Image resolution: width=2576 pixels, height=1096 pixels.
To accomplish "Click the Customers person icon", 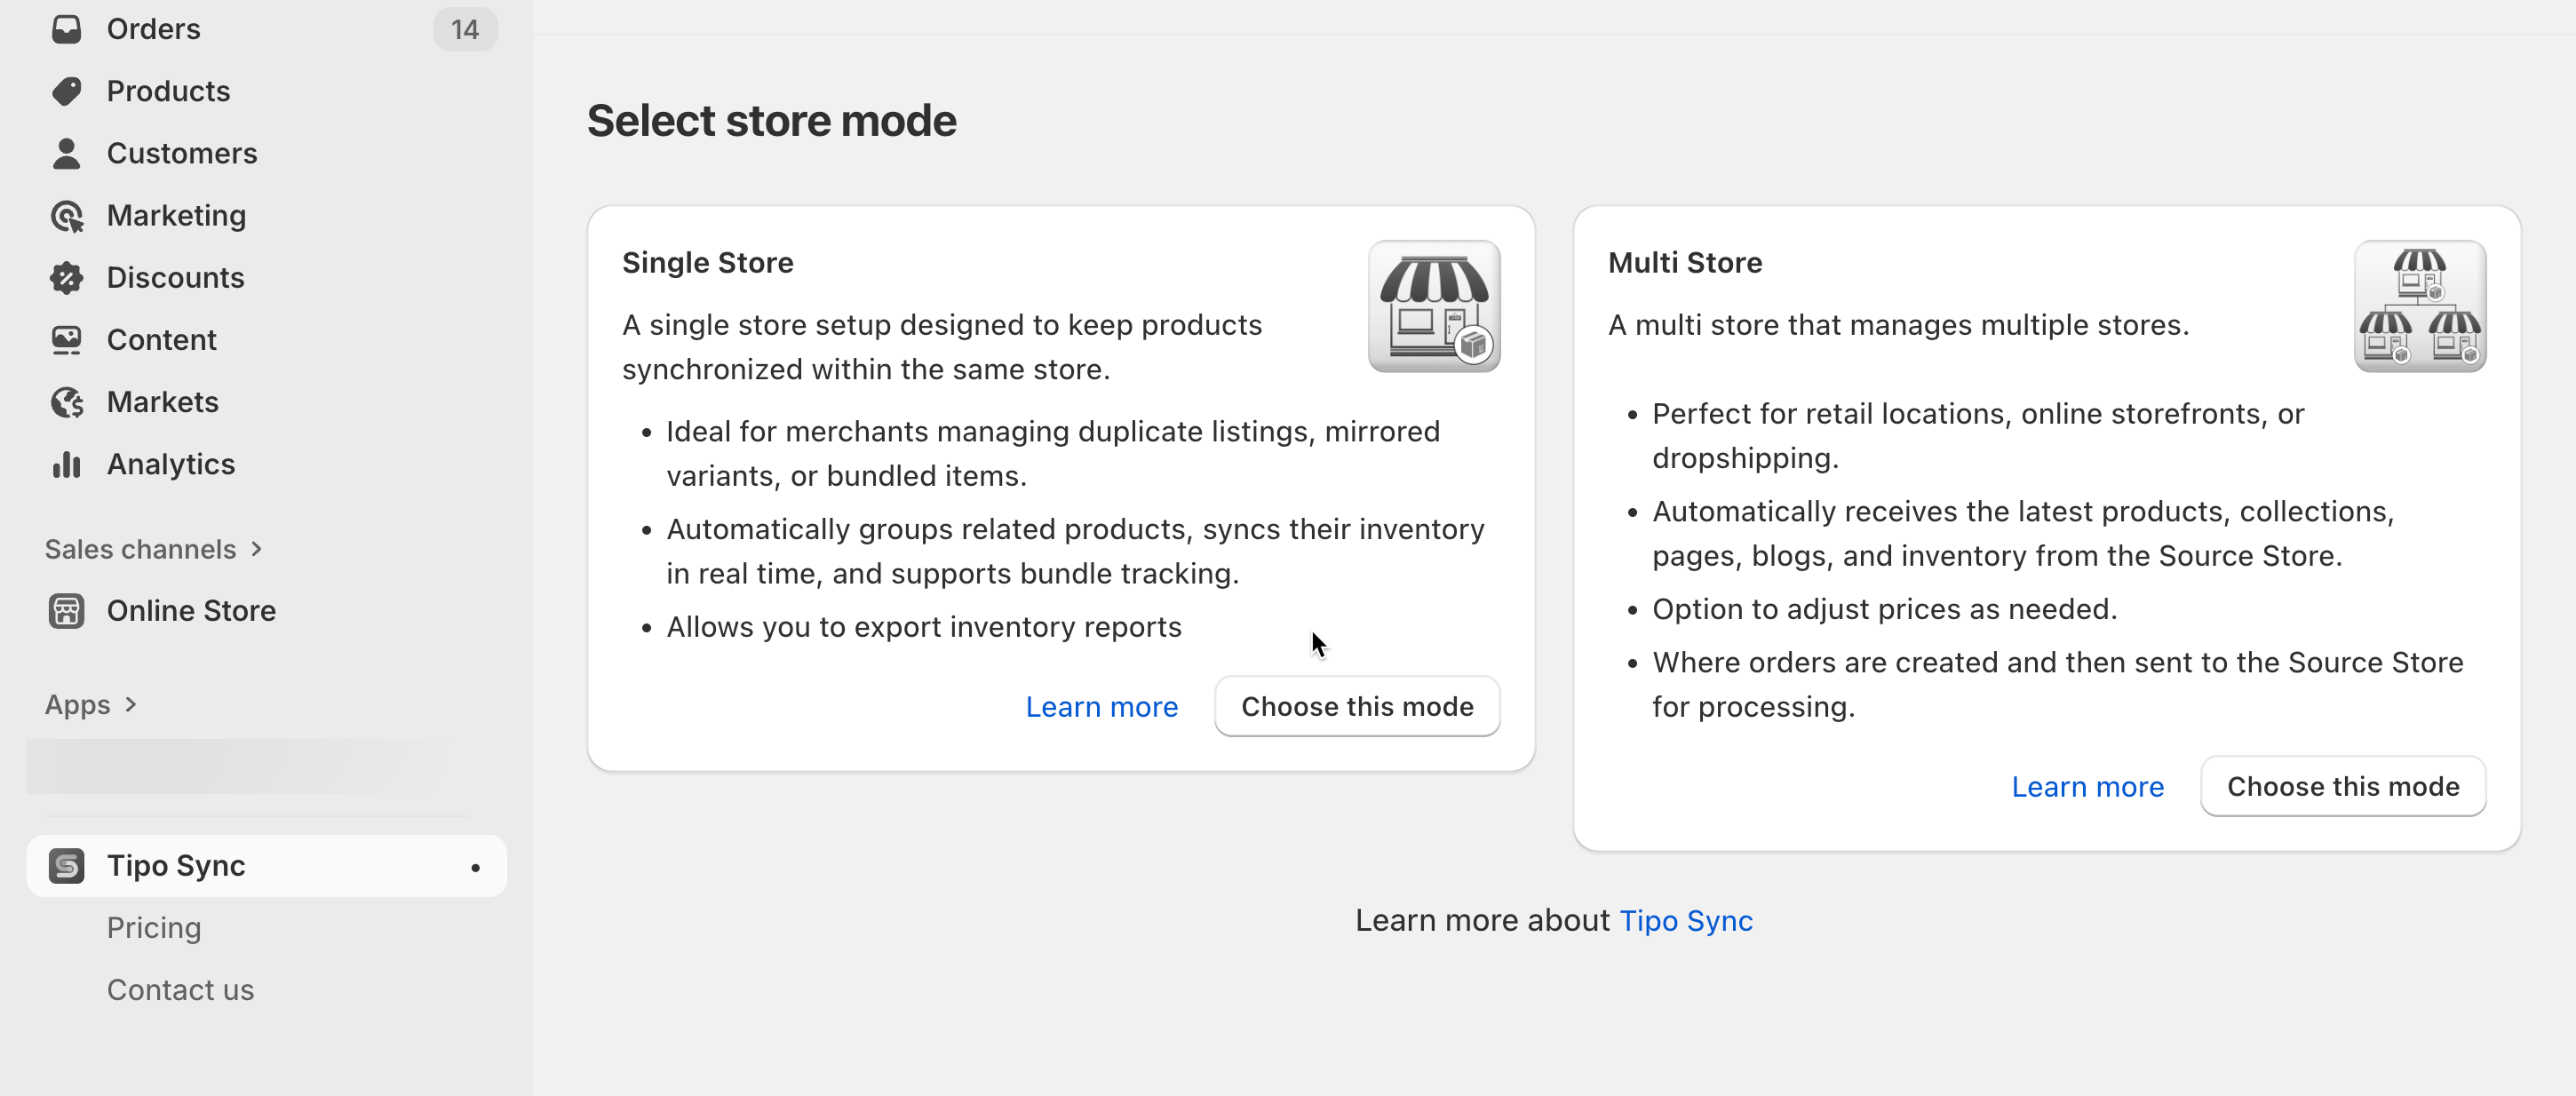I will tap(66, 153).
